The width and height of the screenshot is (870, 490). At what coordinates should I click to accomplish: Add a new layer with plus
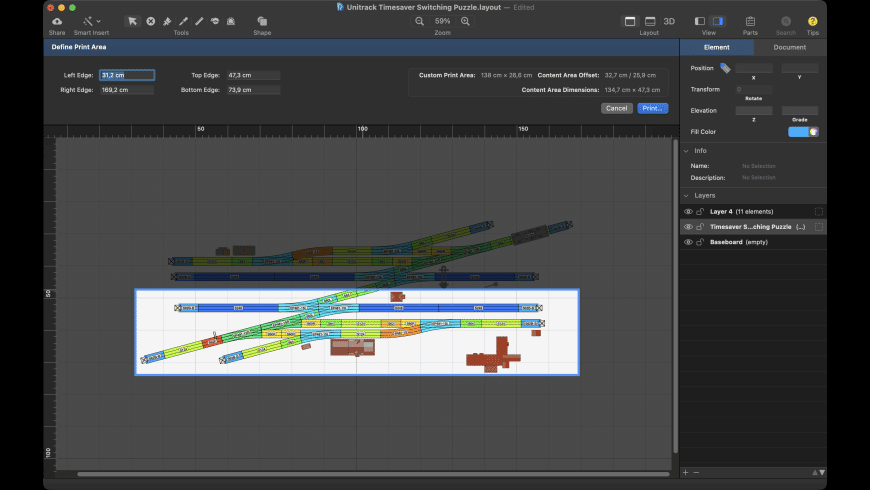tap(686, 472)
